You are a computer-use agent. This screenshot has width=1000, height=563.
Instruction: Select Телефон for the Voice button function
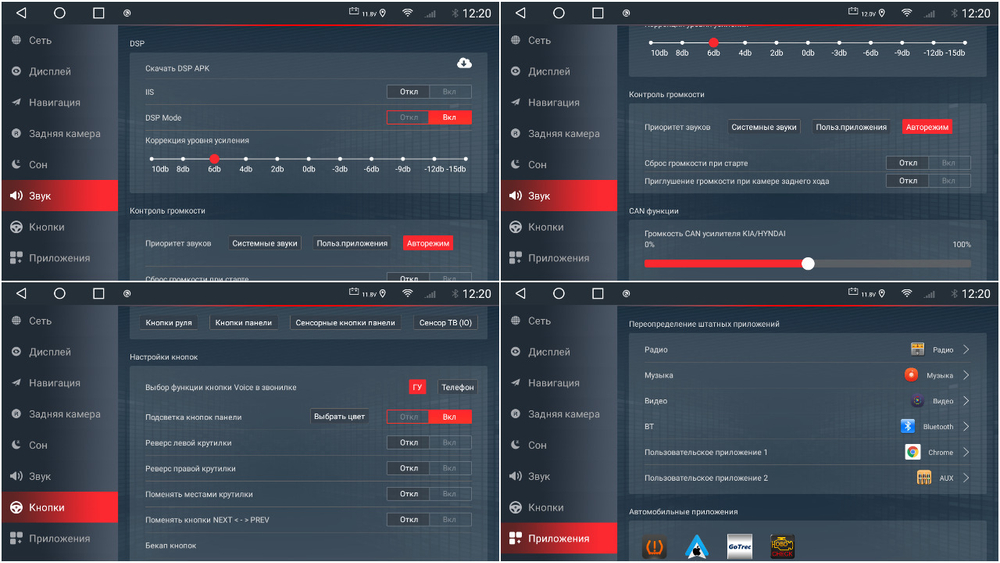[457, 387]
